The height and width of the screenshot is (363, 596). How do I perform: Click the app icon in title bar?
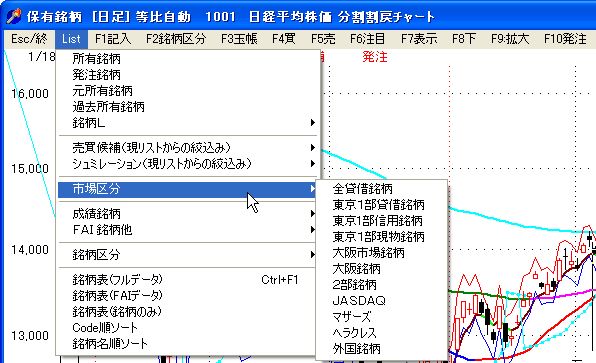pos(13,16)
